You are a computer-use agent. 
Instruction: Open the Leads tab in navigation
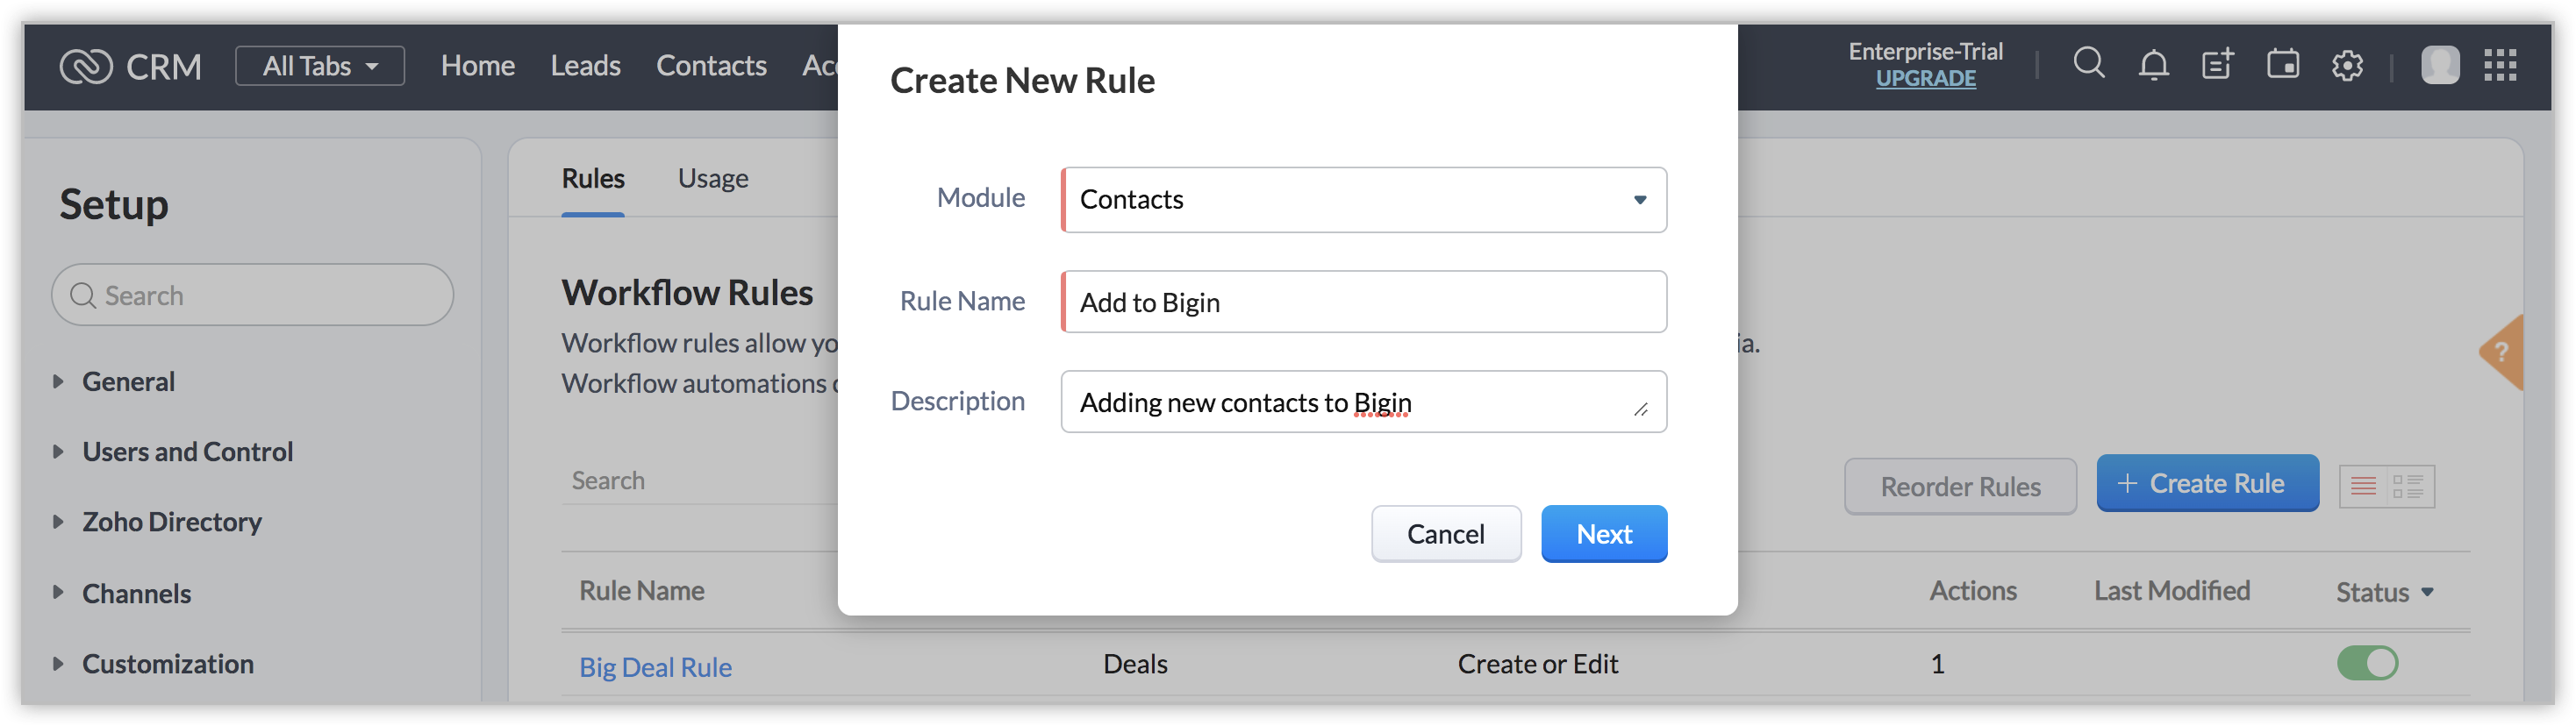point(585,66)
